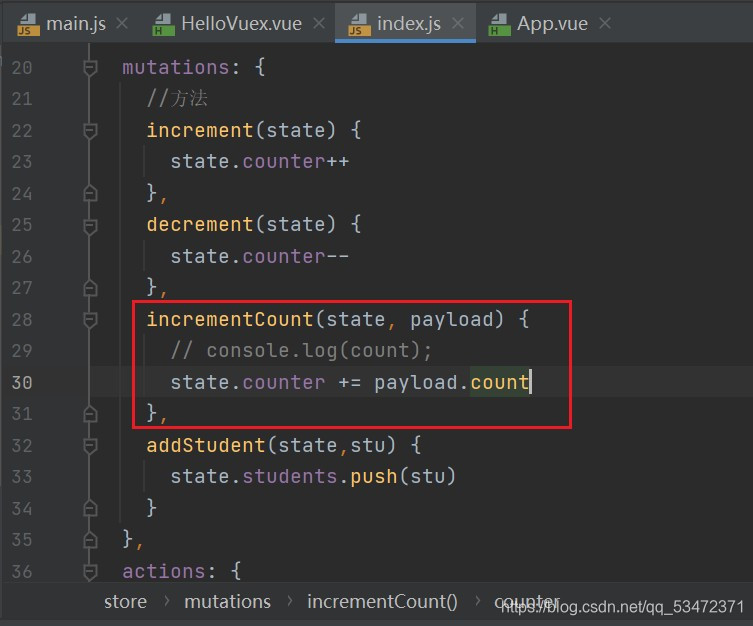Click line number 20 in gutter
This screenshot has width=753, height=626.
(x=22, y=68)
